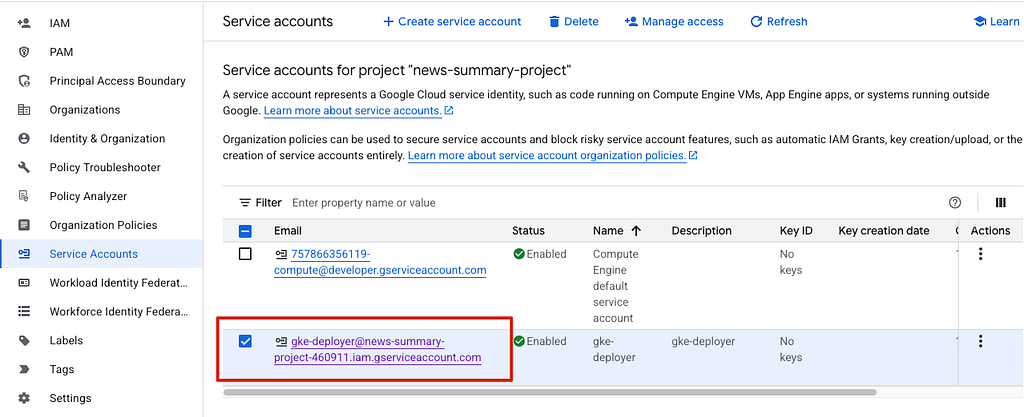Click the Organization Policies list icon

(24, 225)
